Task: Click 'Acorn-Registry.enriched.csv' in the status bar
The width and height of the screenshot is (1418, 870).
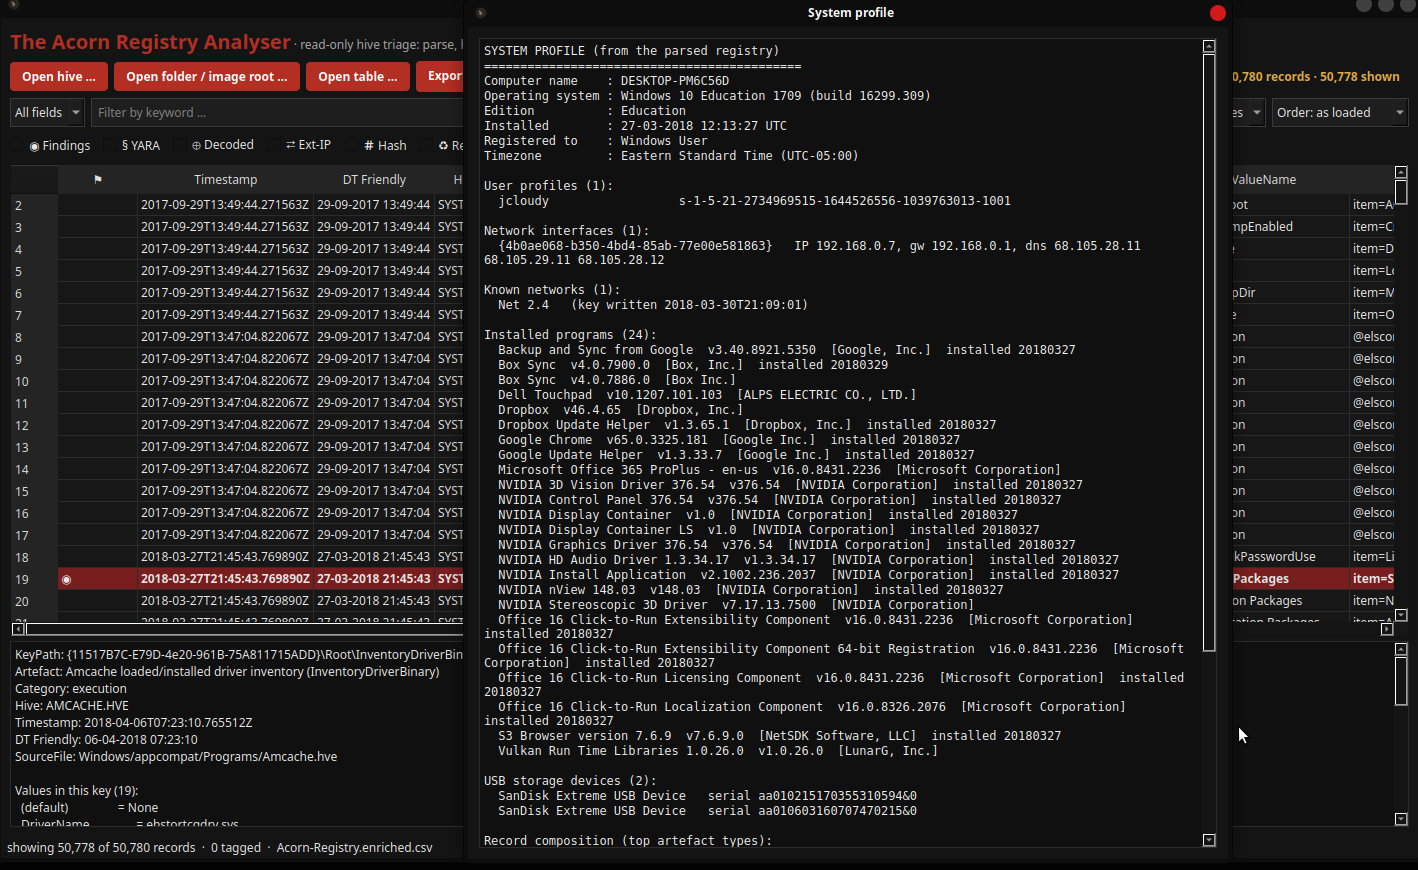Action: coord(355,848)
